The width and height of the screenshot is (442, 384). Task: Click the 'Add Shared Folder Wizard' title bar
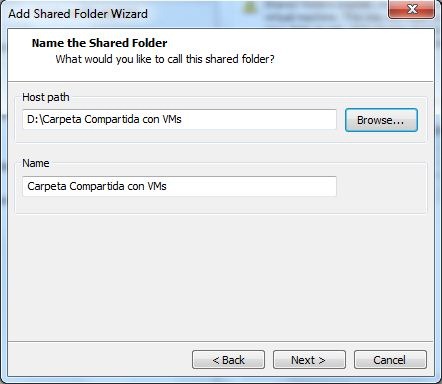78,14
